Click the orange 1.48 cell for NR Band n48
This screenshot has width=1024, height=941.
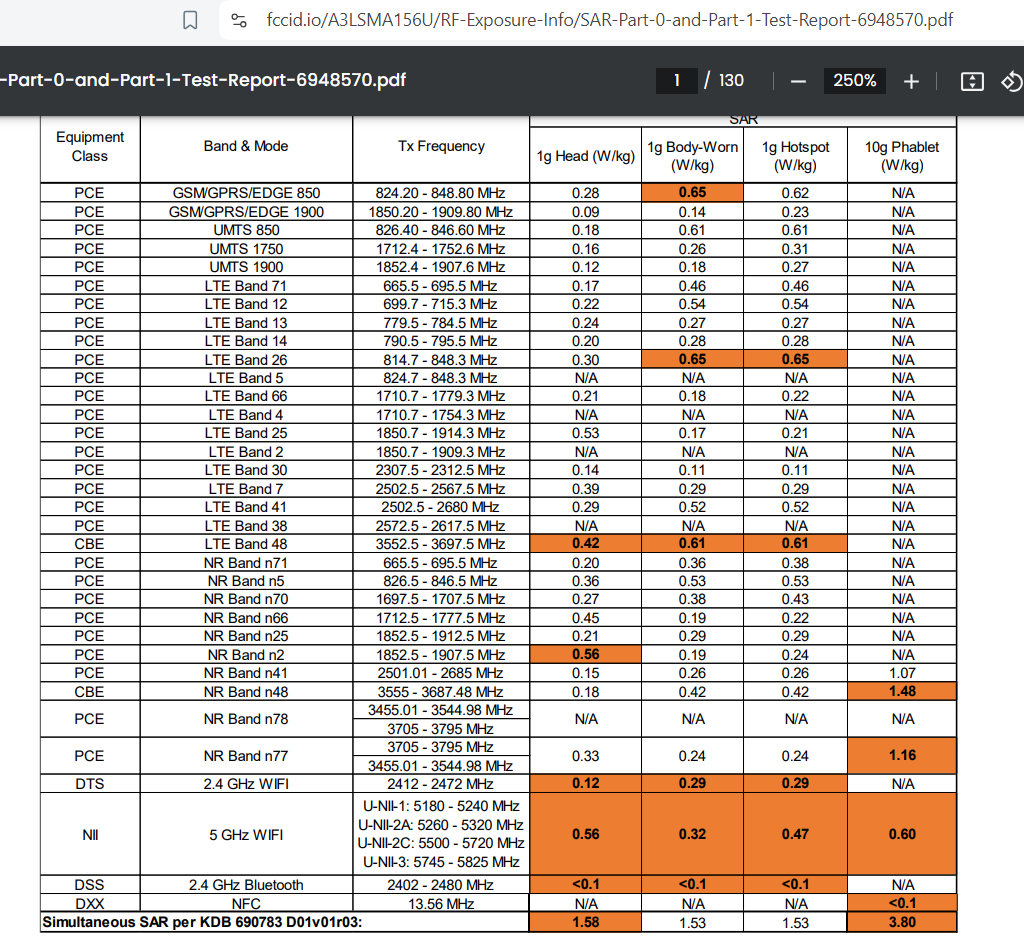click(902, 691)
